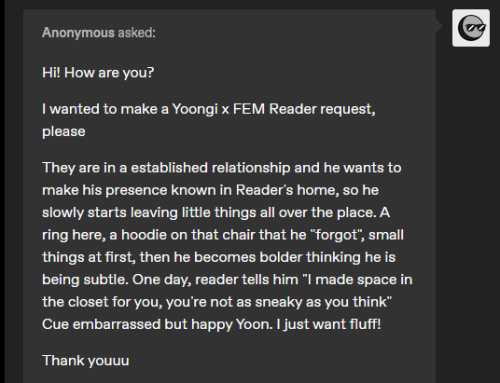Click the ask bubble pointer beside avatar
The height and width of the screenshot is (383, 500).
pos(439,26)
